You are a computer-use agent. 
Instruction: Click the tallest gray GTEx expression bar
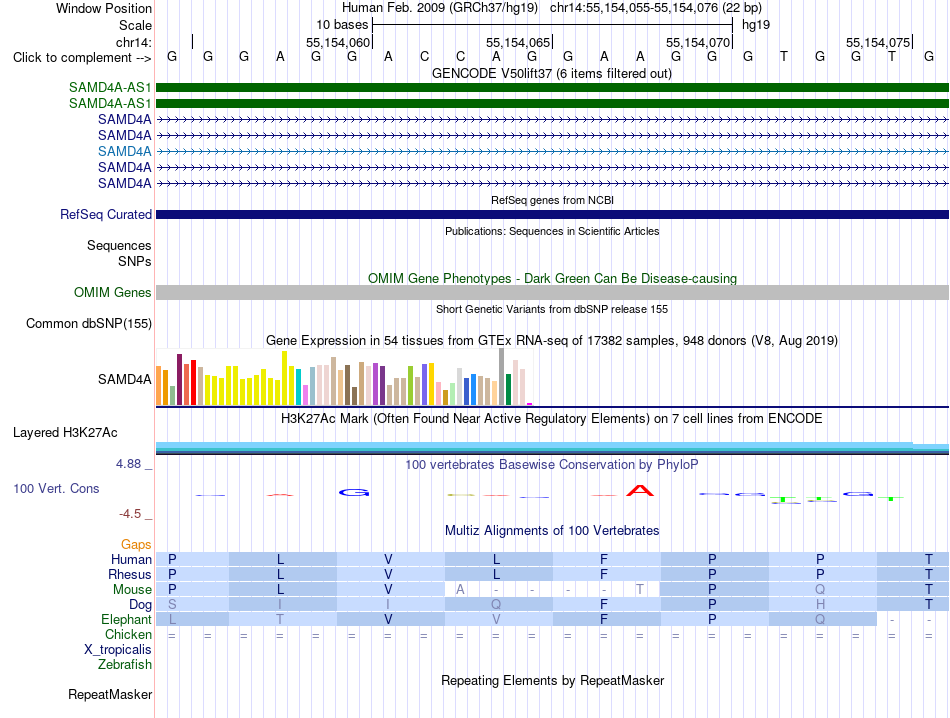coord(502,376)
